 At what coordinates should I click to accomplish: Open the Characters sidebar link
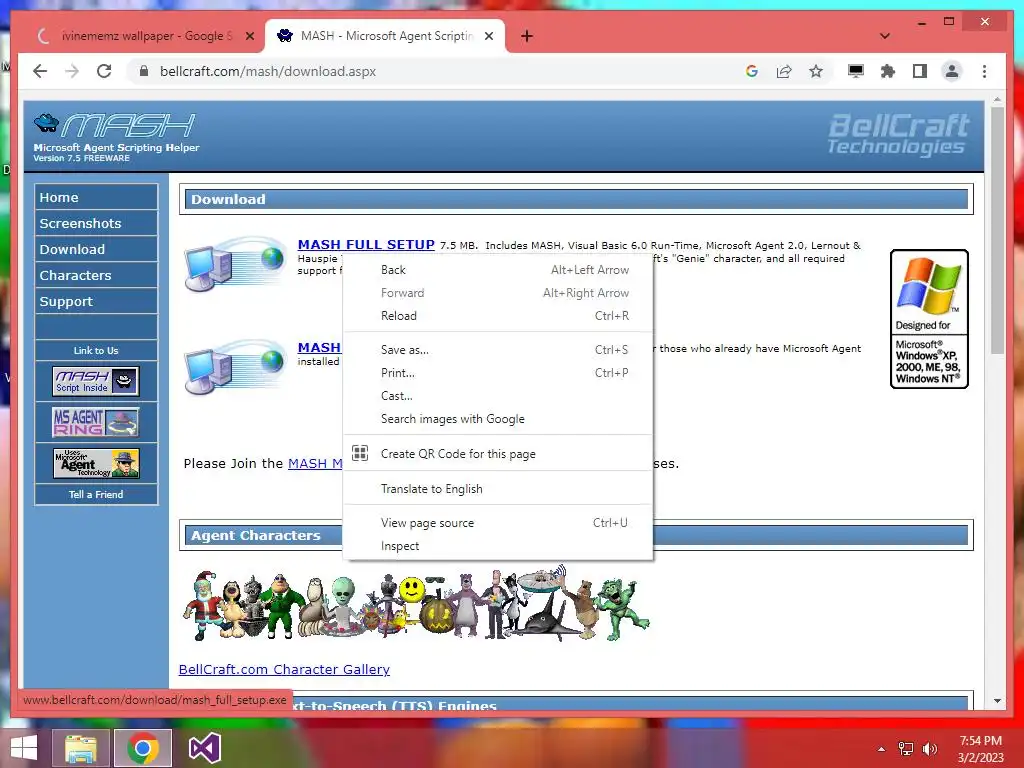click(96, 276)
